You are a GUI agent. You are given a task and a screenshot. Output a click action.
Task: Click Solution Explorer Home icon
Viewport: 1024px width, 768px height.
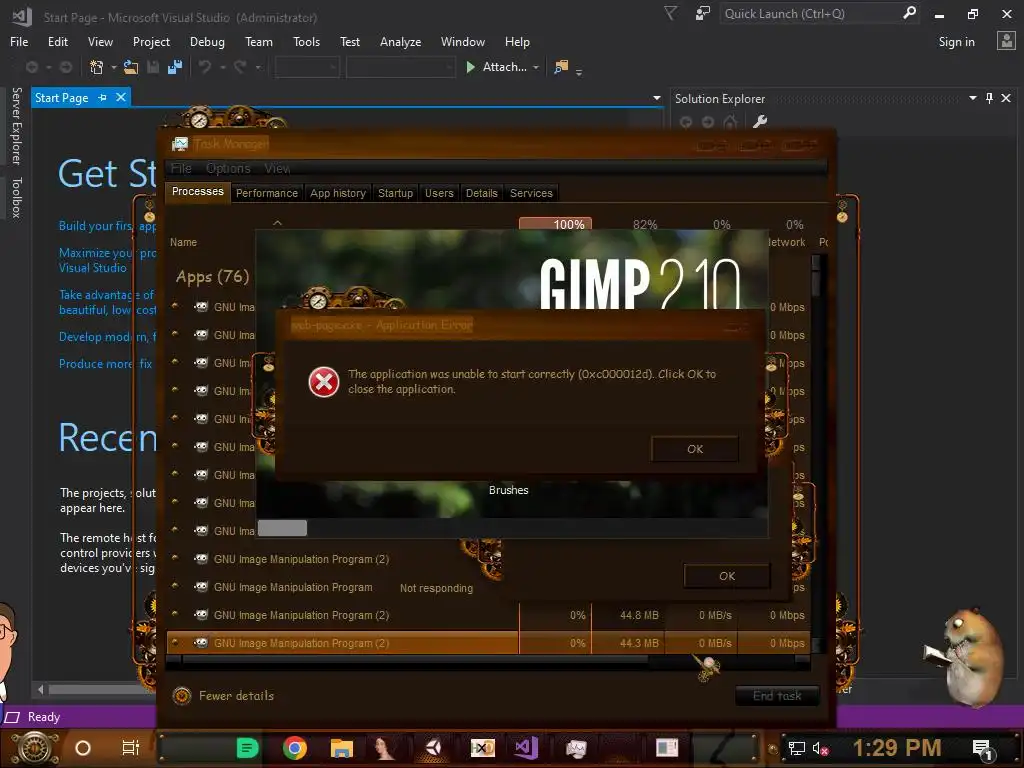(x=730, y=121)
